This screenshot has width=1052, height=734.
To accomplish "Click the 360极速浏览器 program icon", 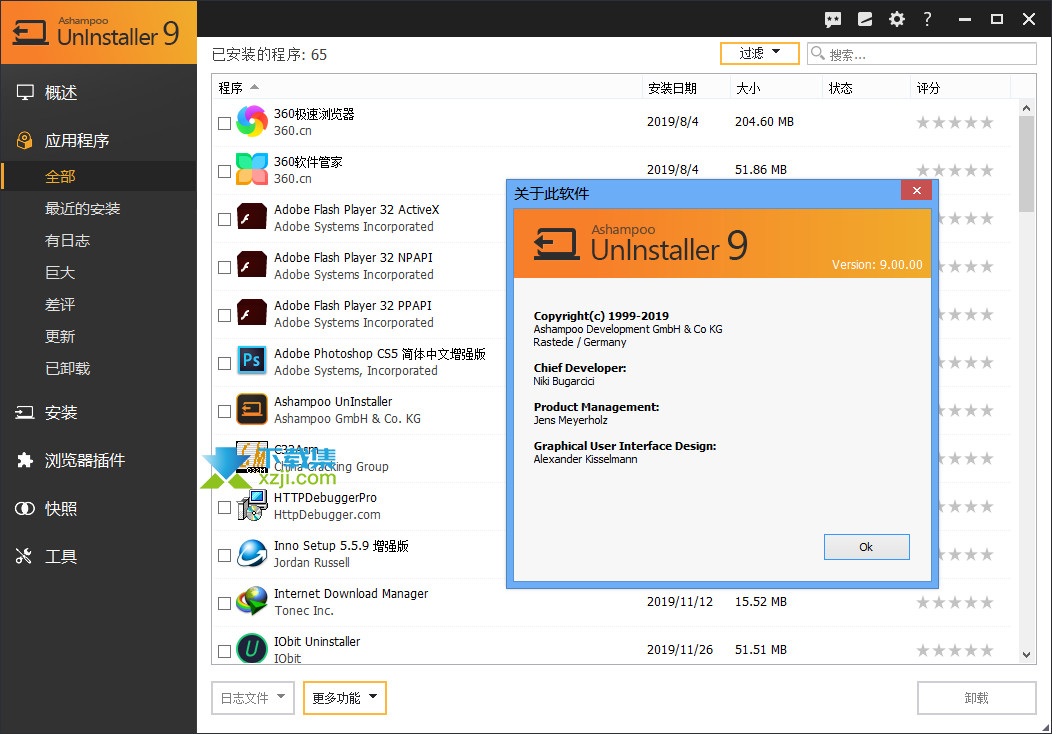I will pyautogui.click(x=252, y=121).
